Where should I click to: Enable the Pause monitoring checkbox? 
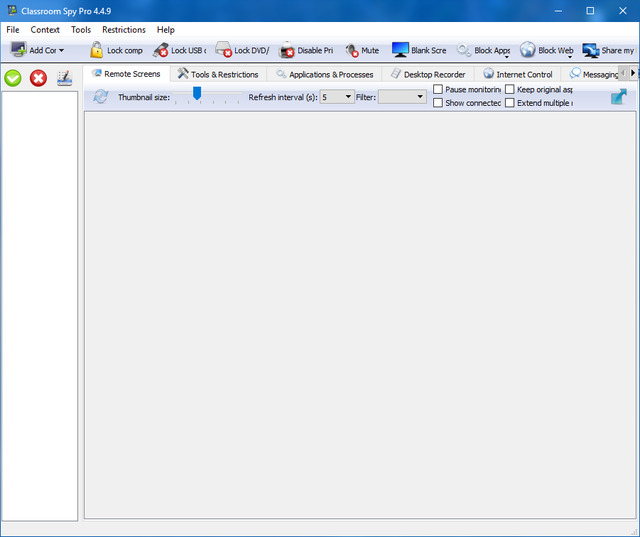(x=438, y=90)
